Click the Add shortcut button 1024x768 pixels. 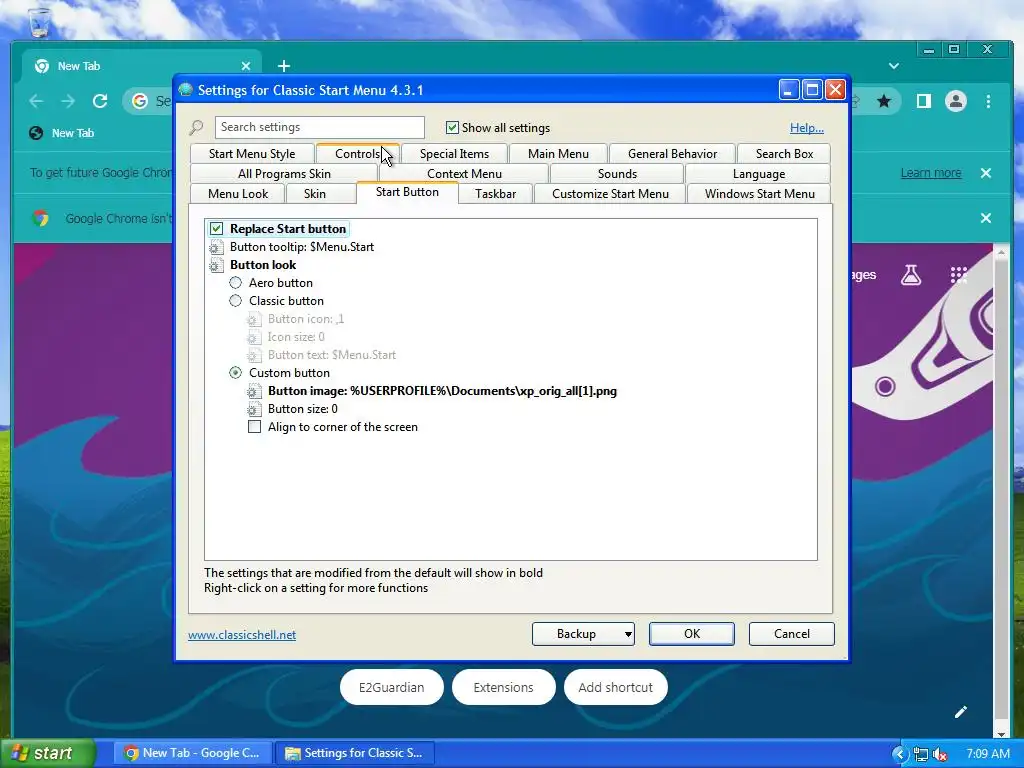point(615,687)
